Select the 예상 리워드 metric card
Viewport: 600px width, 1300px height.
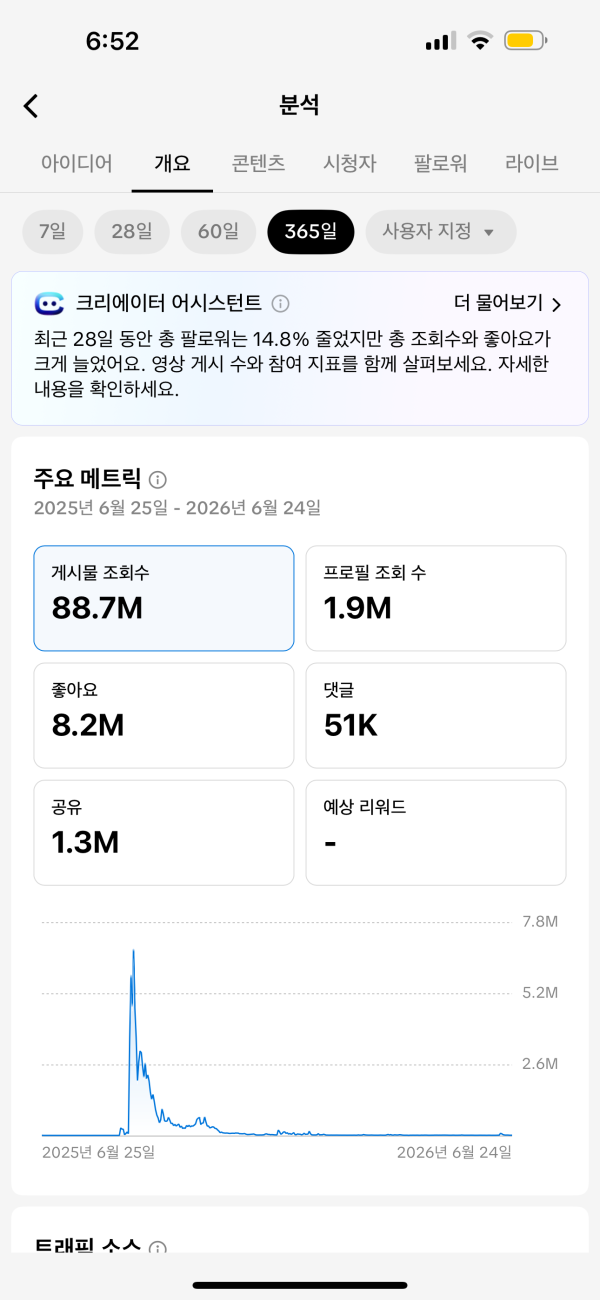(436, 833)
